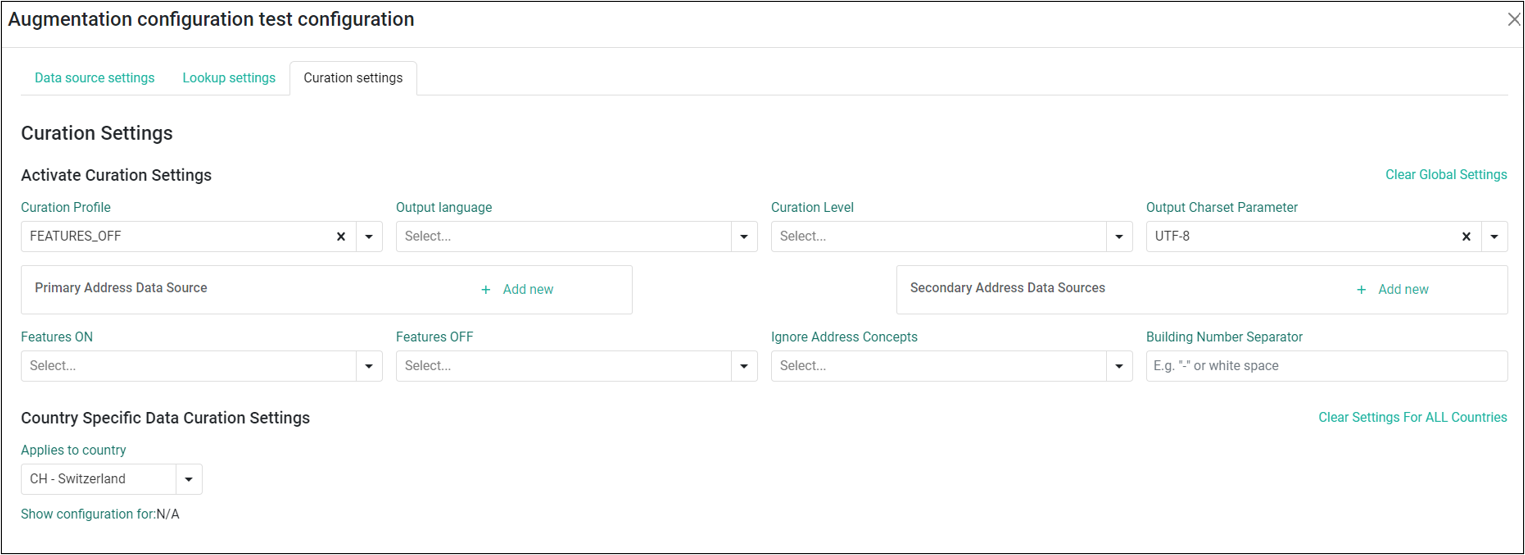Click the Clear Global Settings link

tap(1446, 175)
